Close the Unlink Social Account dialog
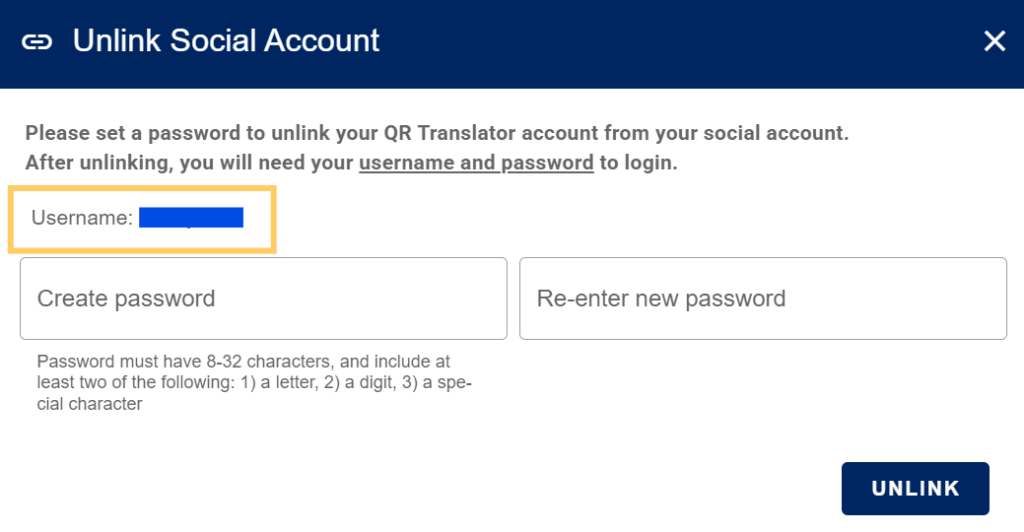This screenshot has width=1024, height=532. (994, 41)
